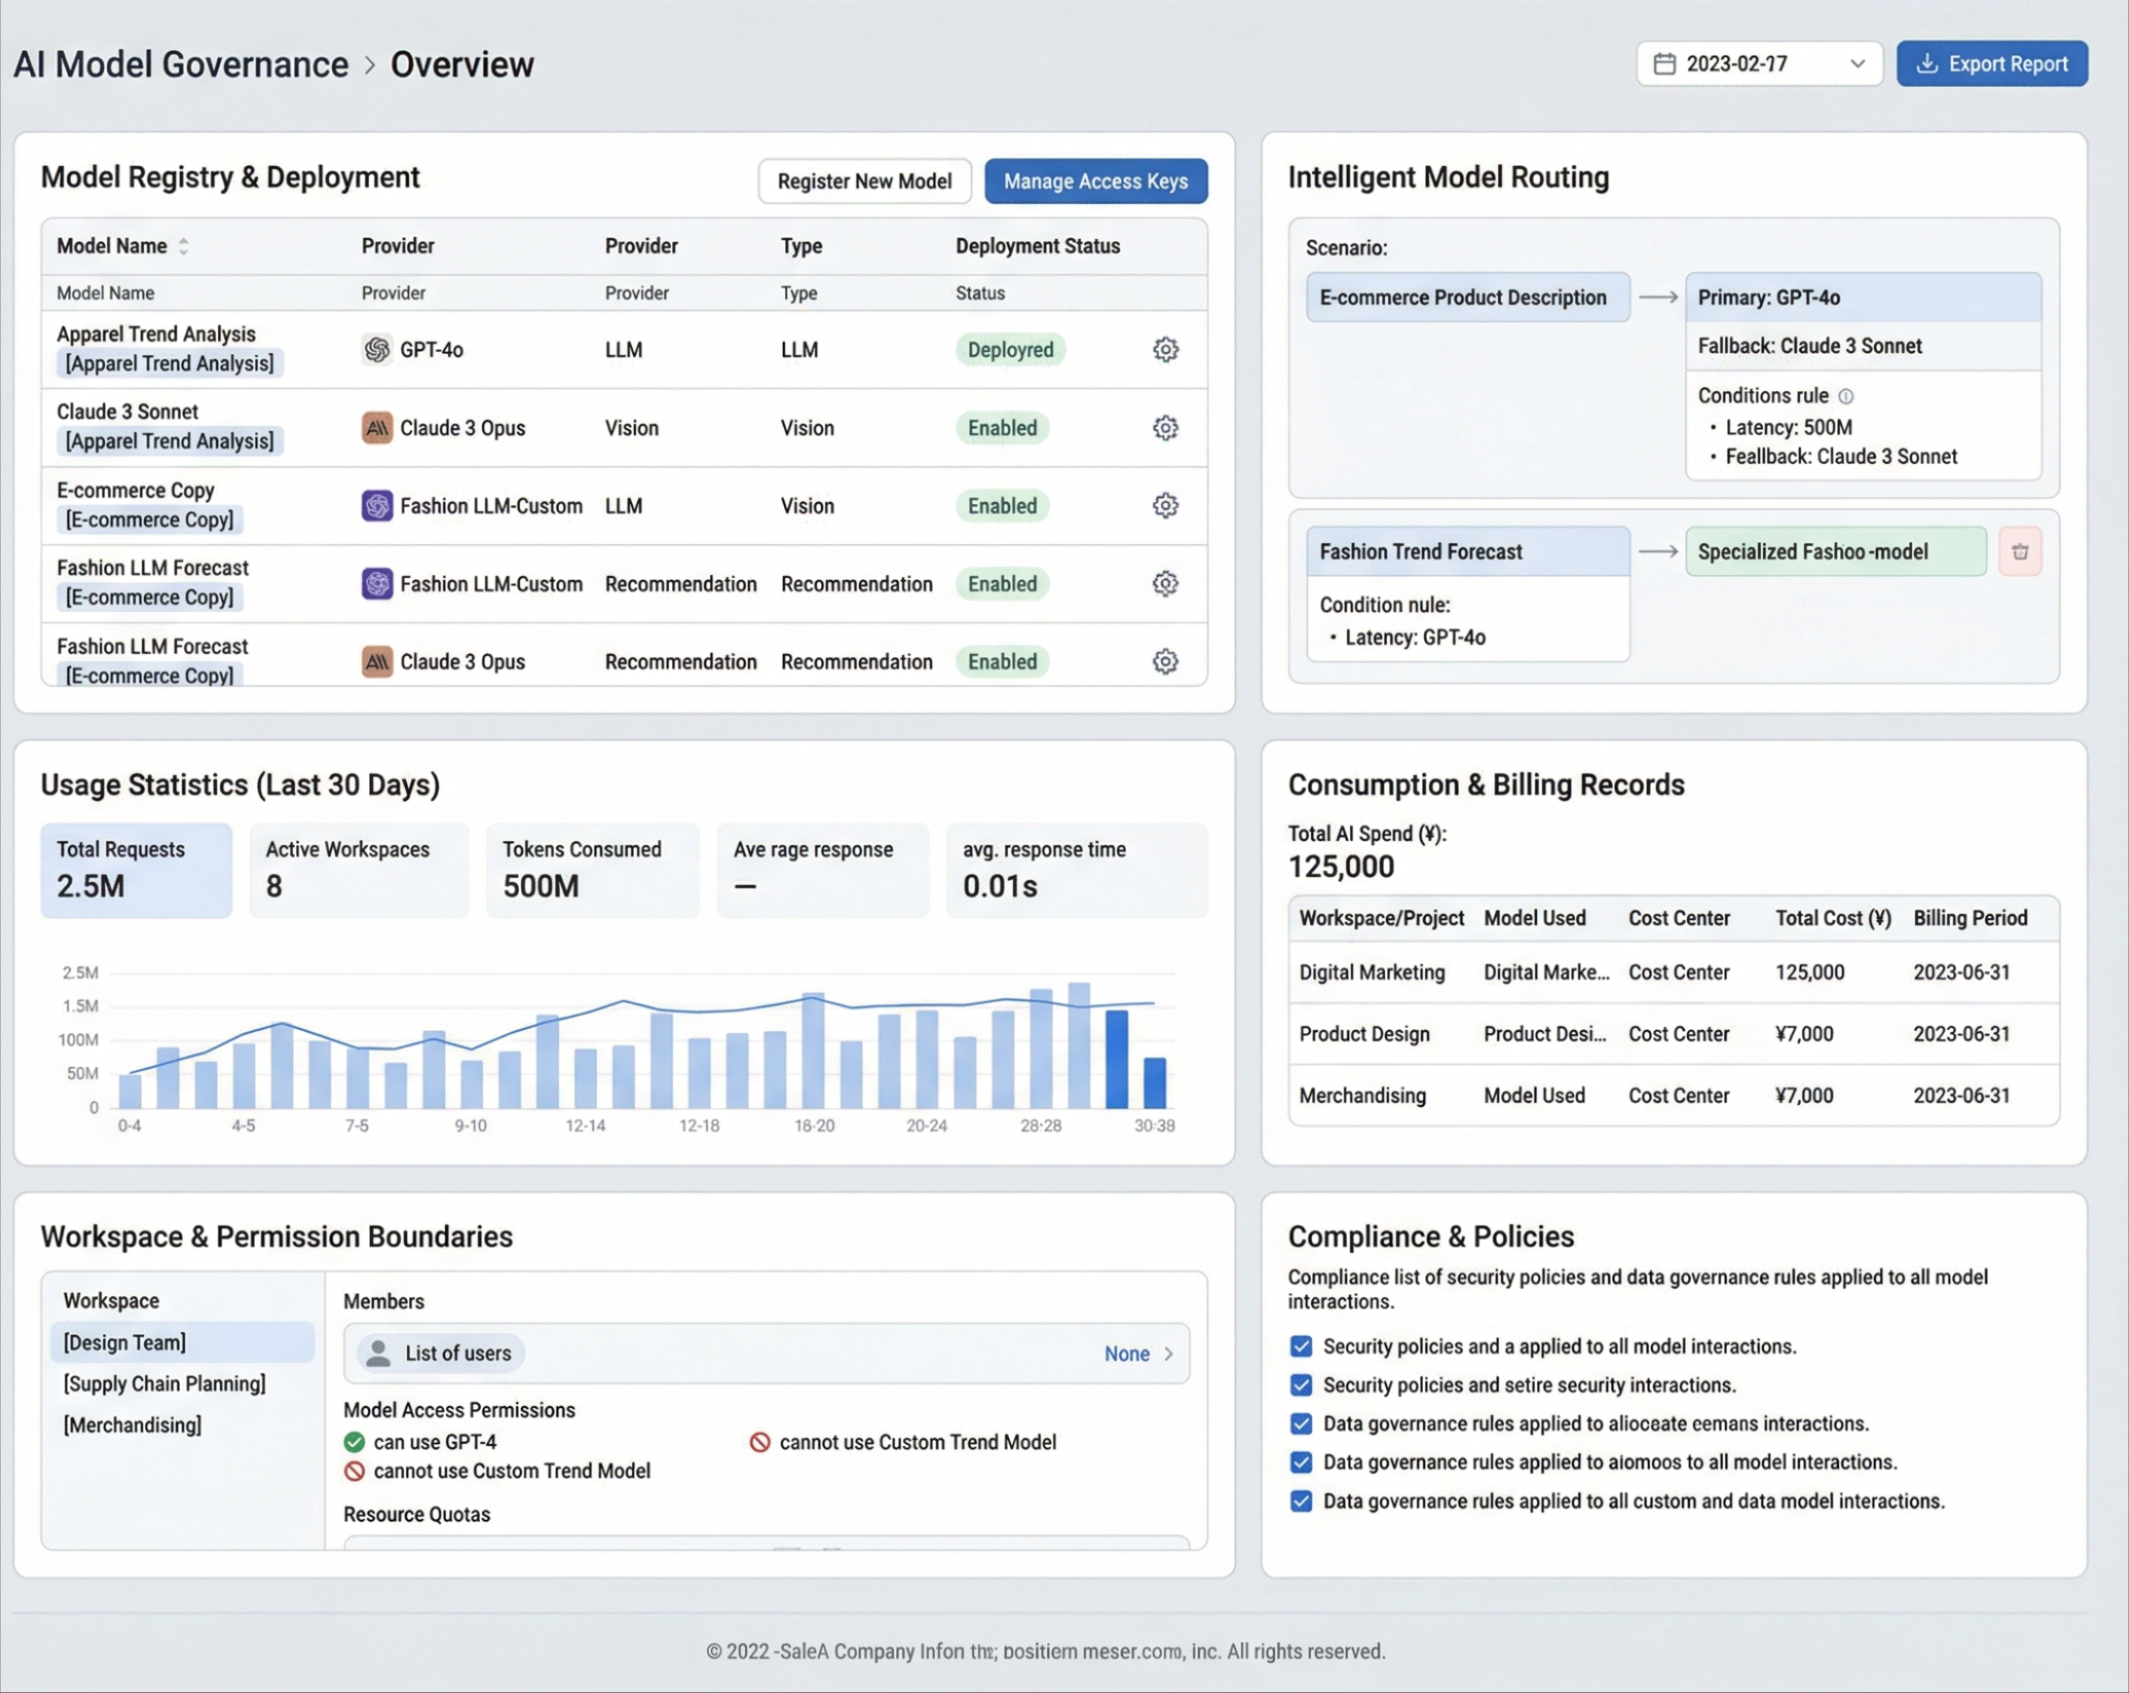Toggle custom and data model interactions checkbox
This screenshot has width=2129, height=1693.
(1300, 1501)
